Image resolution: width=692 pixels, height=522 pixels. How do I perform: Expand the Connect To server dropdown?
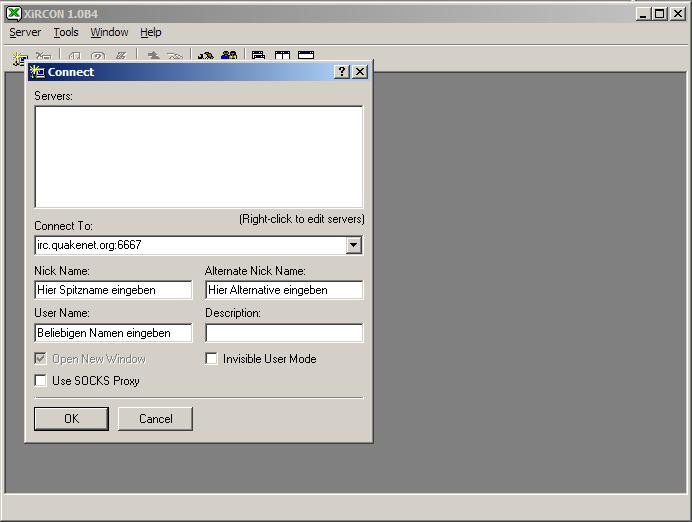coord(353,245)
